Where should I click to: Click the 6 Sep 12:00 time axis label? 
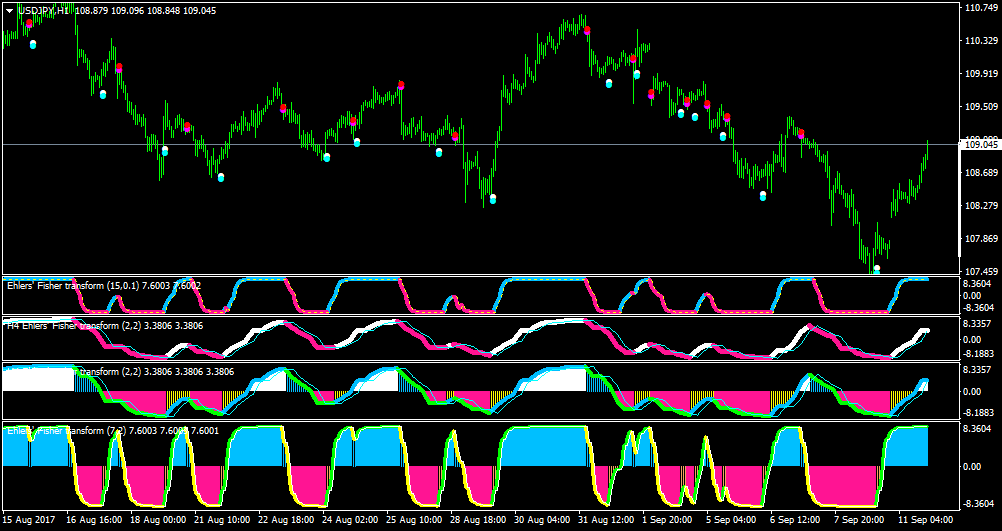[x=795, y=519]
